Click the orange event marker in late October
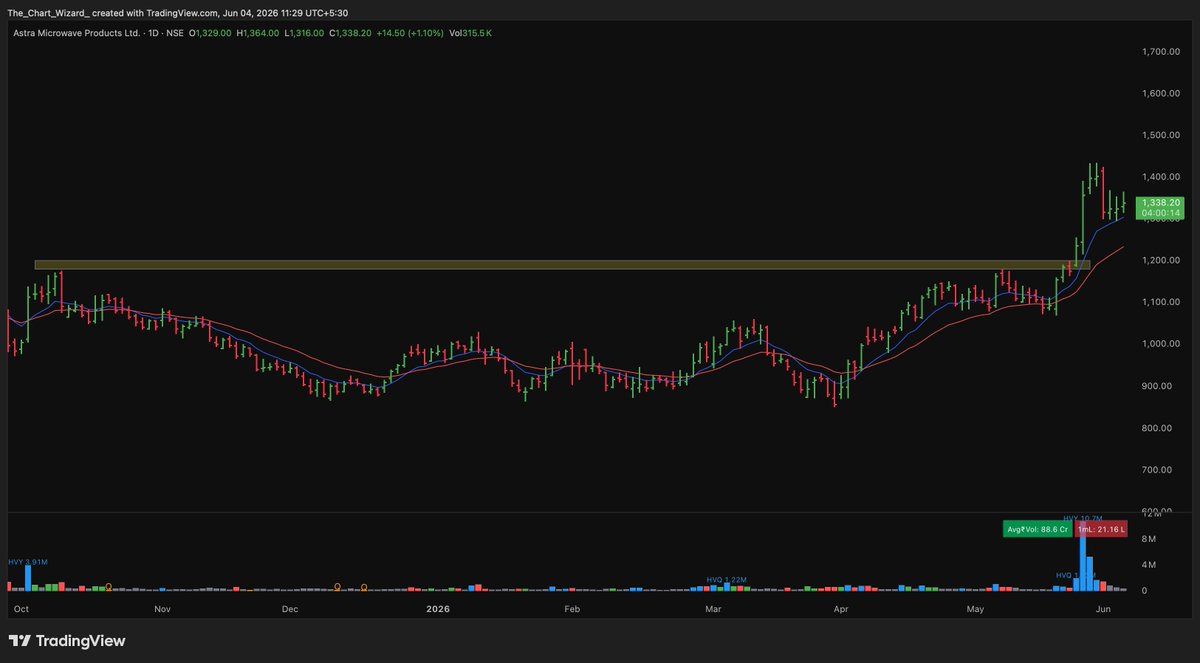Screen dimensions: 1200x663 click(x=108, y=588)
